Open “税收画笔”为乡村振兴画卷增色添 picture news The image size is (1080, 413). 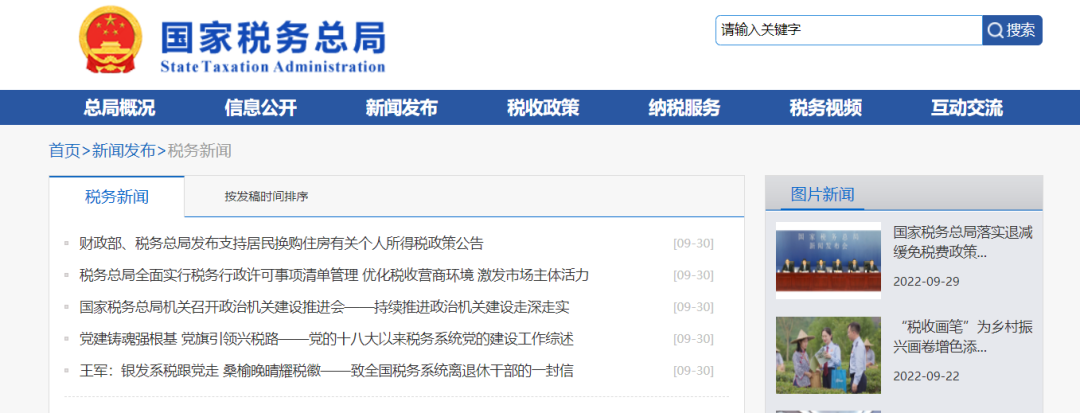point(963,337)
